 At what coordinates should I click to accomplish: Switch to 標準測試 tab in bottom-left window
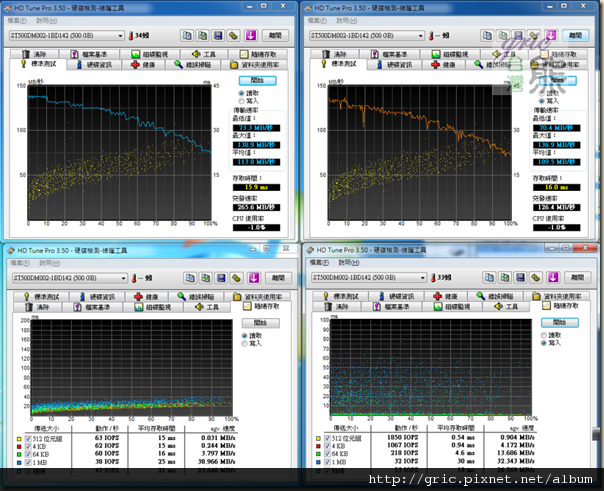42,297
